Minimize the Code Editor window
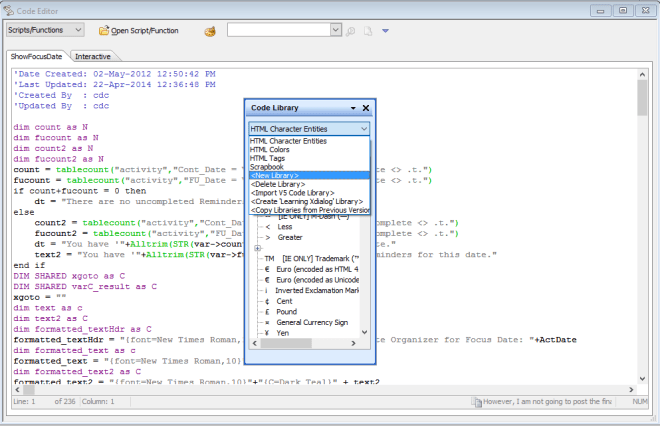 (x=600, y=11)
